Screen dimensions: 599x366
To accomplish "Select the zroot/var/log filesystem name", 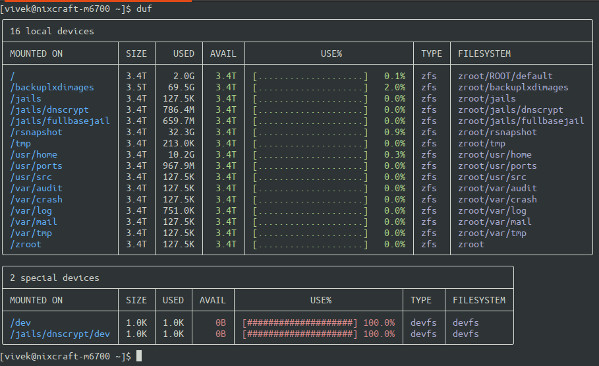I will coord(492,211).
